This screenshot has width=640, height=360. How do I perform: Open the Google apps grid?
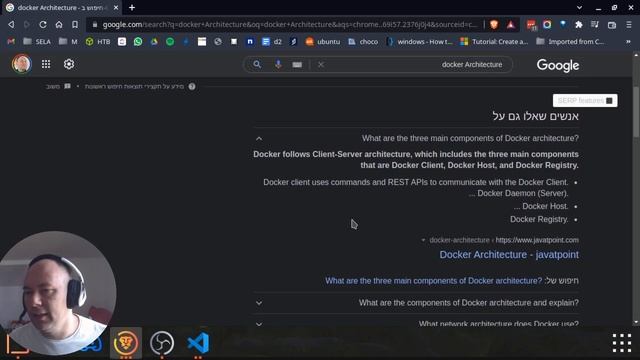[46, 64]
